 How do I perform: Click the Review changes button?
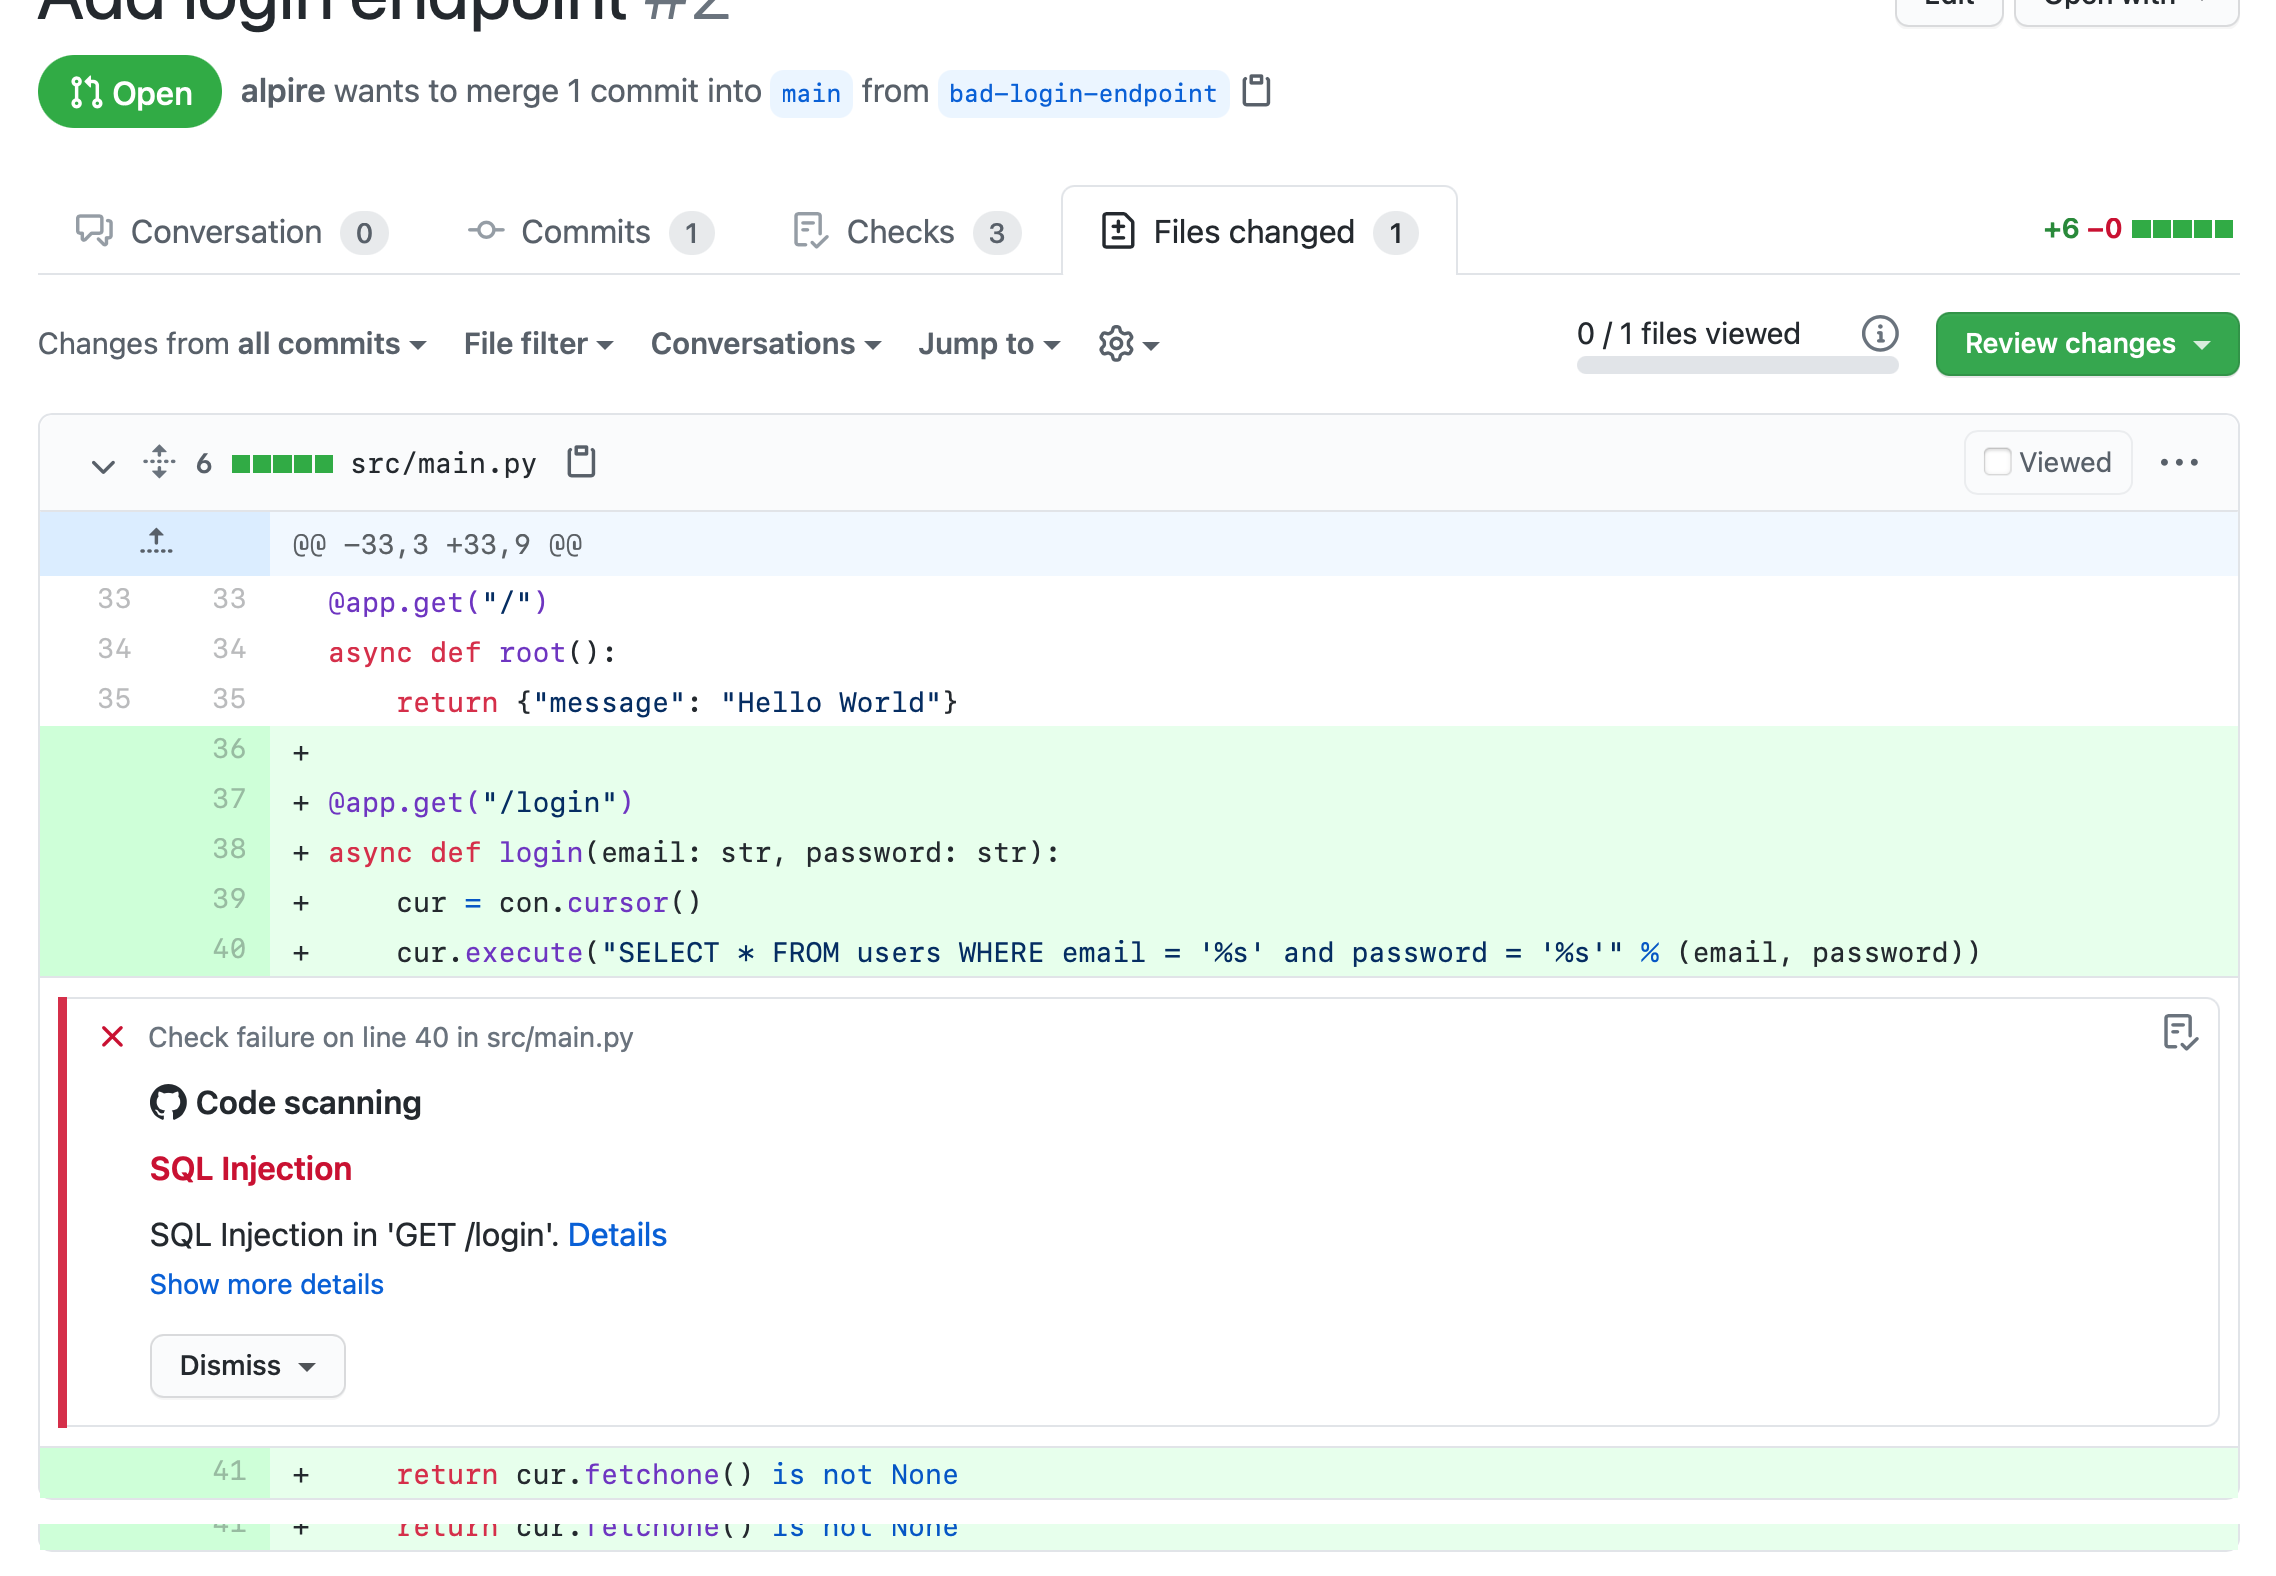click(x=2086, y=344)
